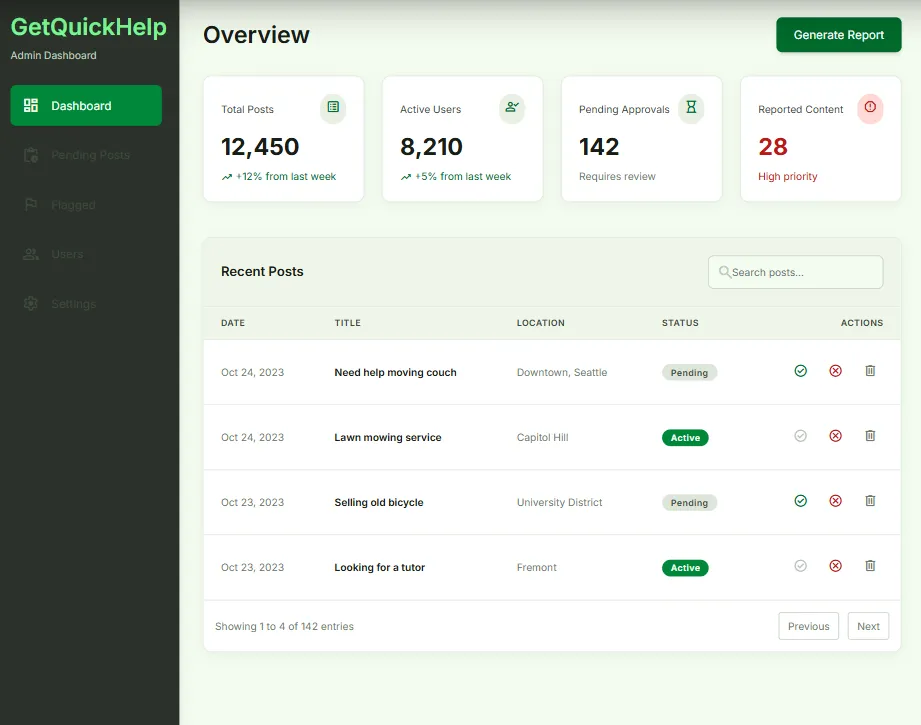
Task: Click the TITLE column header
Action: click(348, 323)
